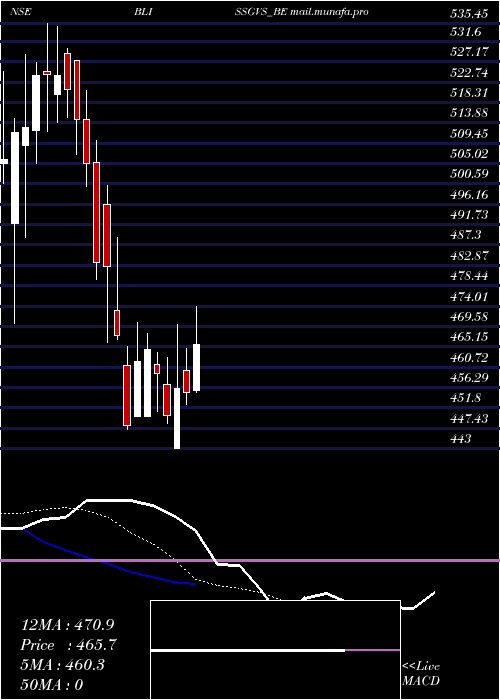
Task: Click the 456.29 price axis label
Action: coord(469,378)
